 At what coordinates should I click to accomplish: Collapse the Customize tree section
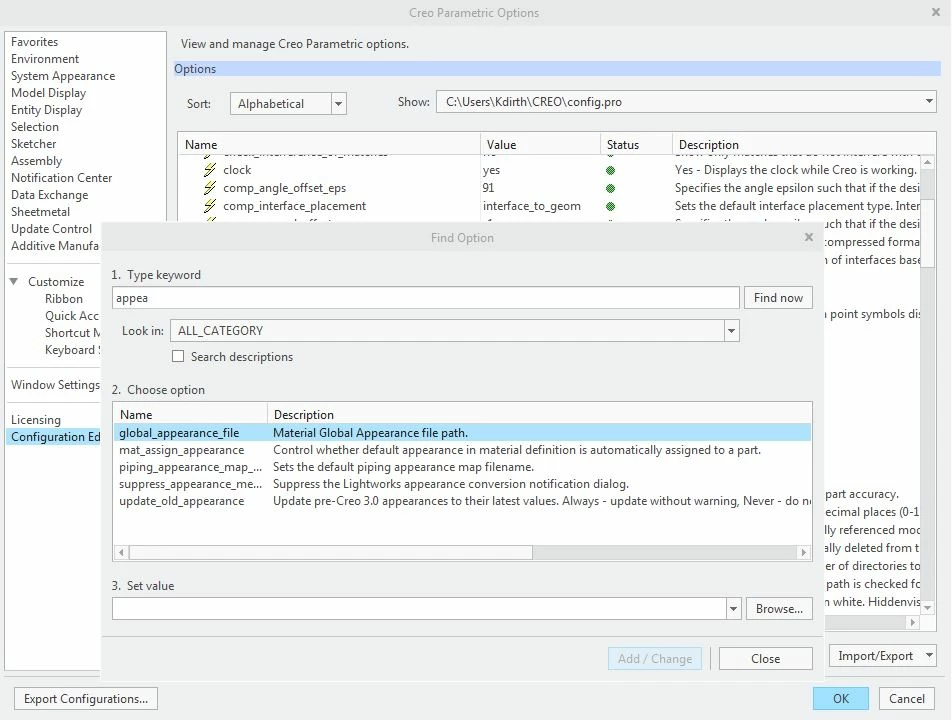coord(14,281)
